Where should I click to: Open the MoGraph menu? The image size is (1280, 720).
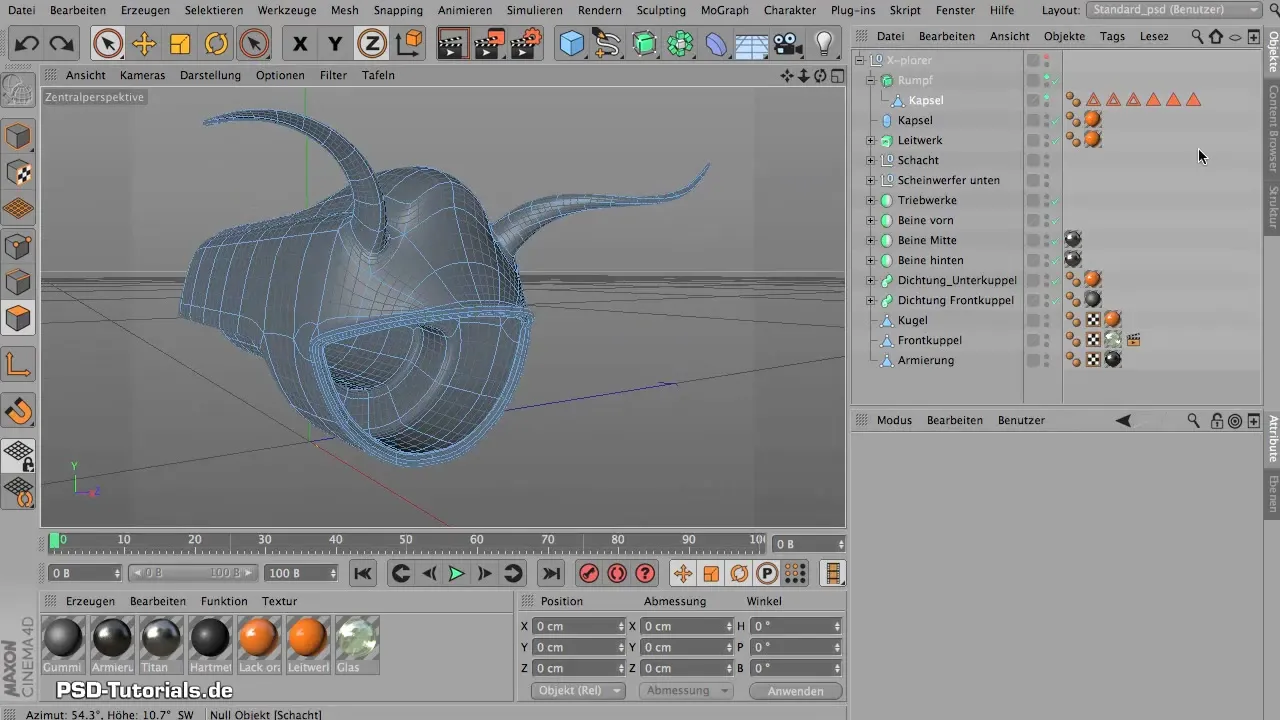click(x=724, y=10)
